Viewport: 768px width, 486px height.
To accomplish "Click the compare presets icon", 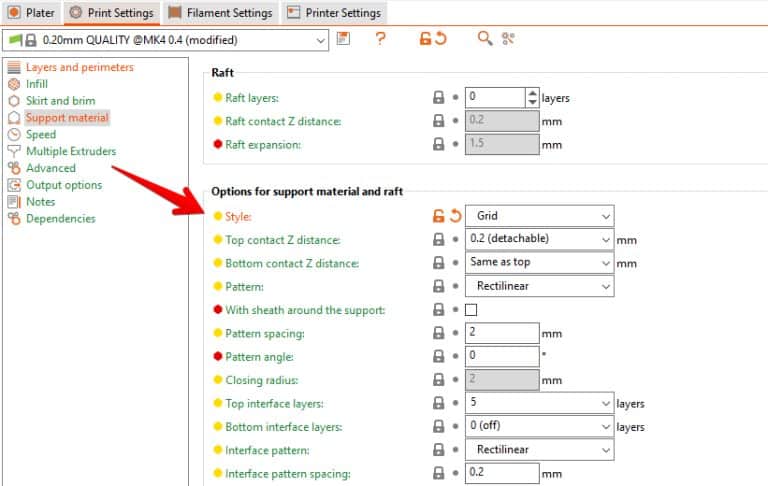I will 508,39.
